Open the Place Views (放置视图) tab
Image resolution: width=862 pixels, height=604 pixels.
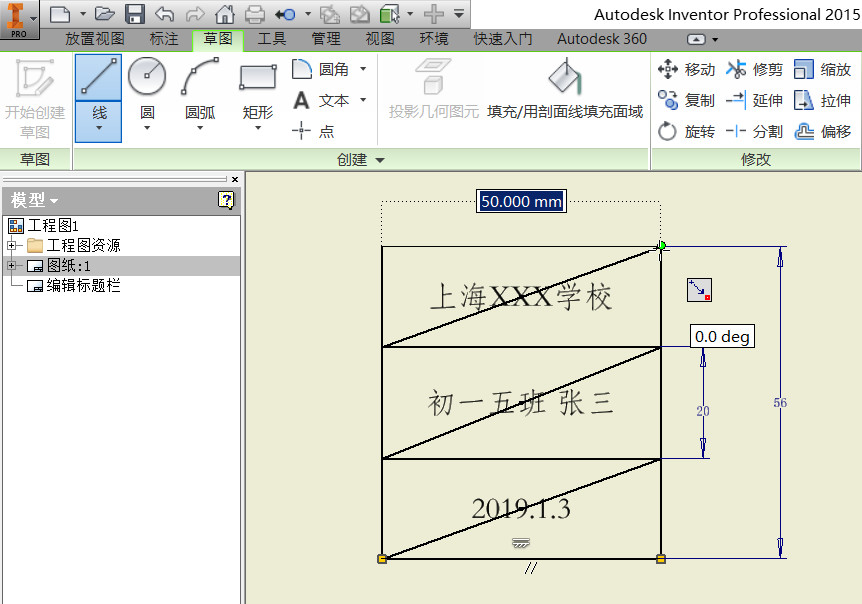tap(95, 39)
